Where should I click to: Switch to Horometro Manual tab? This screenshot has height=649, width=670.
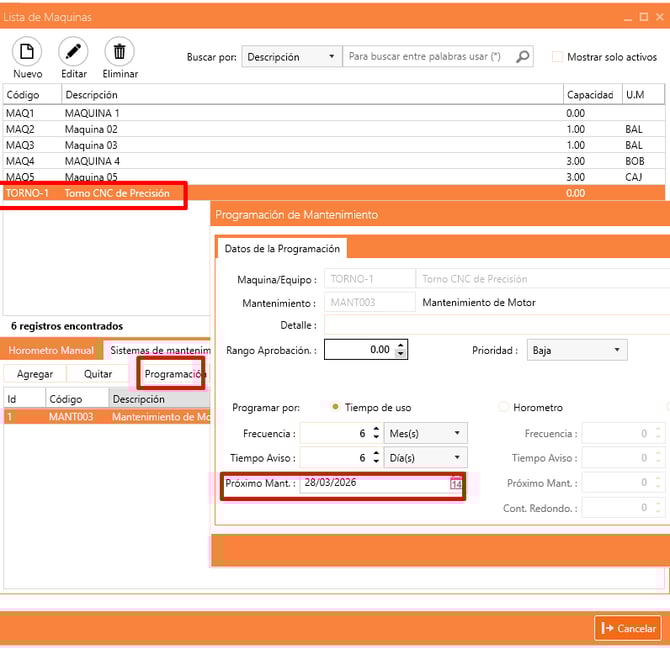pos(52,350)
